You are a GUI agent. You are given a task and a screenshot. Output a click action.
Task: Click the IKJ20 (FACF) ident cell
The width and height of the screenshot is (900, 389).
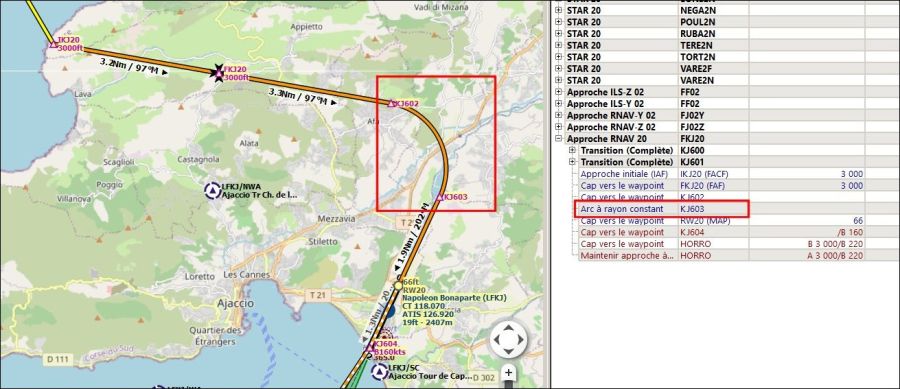coord(712,174)
